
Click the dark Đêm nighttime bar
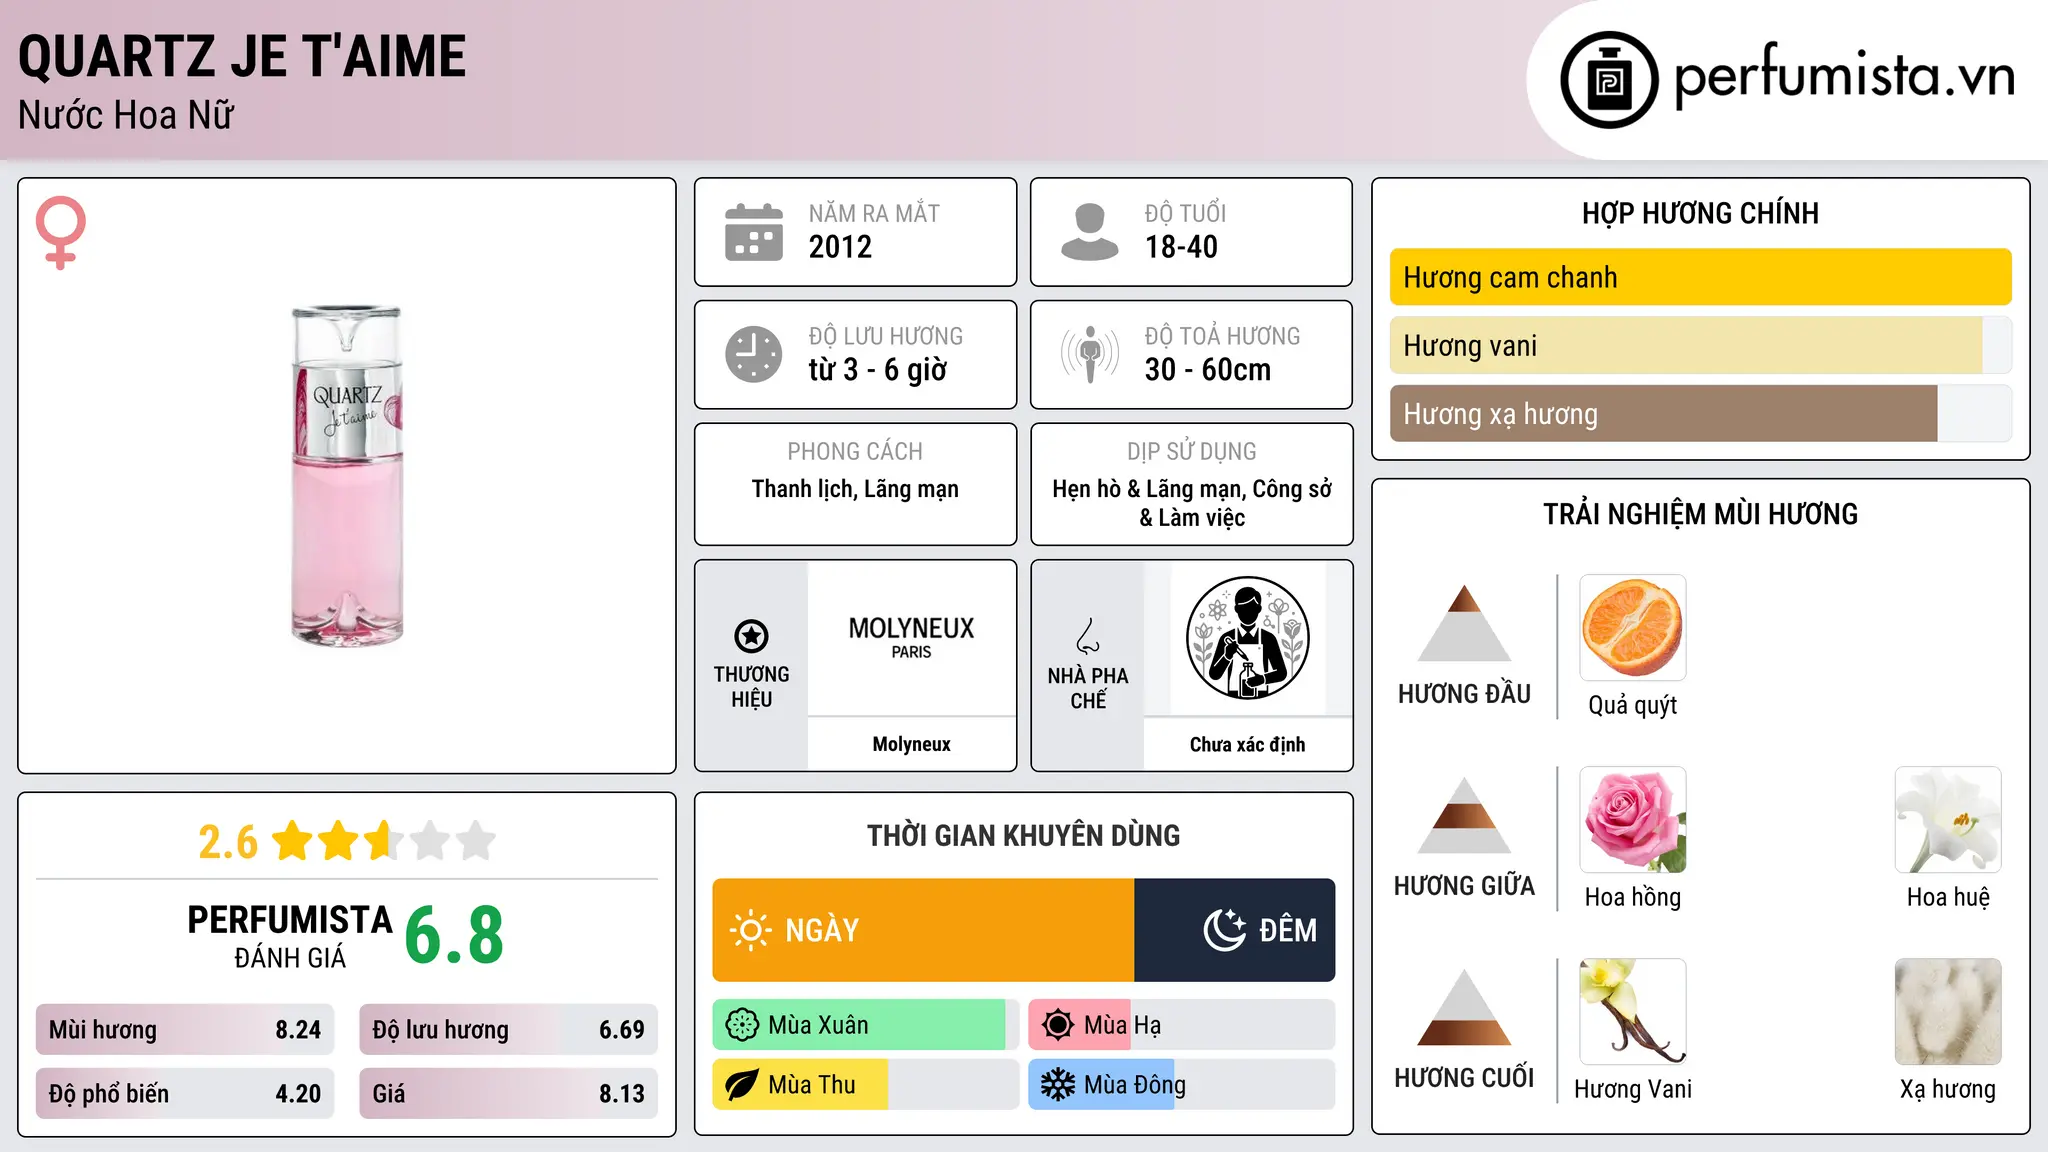click(x=1235, y=930)
